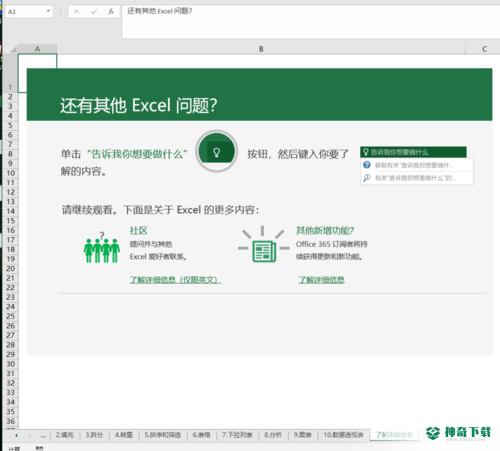Follow 了解详细信息 (仅限英文) community link
Image resolution: width=500 pixels, height=451 pixels.
pos(175,280)
